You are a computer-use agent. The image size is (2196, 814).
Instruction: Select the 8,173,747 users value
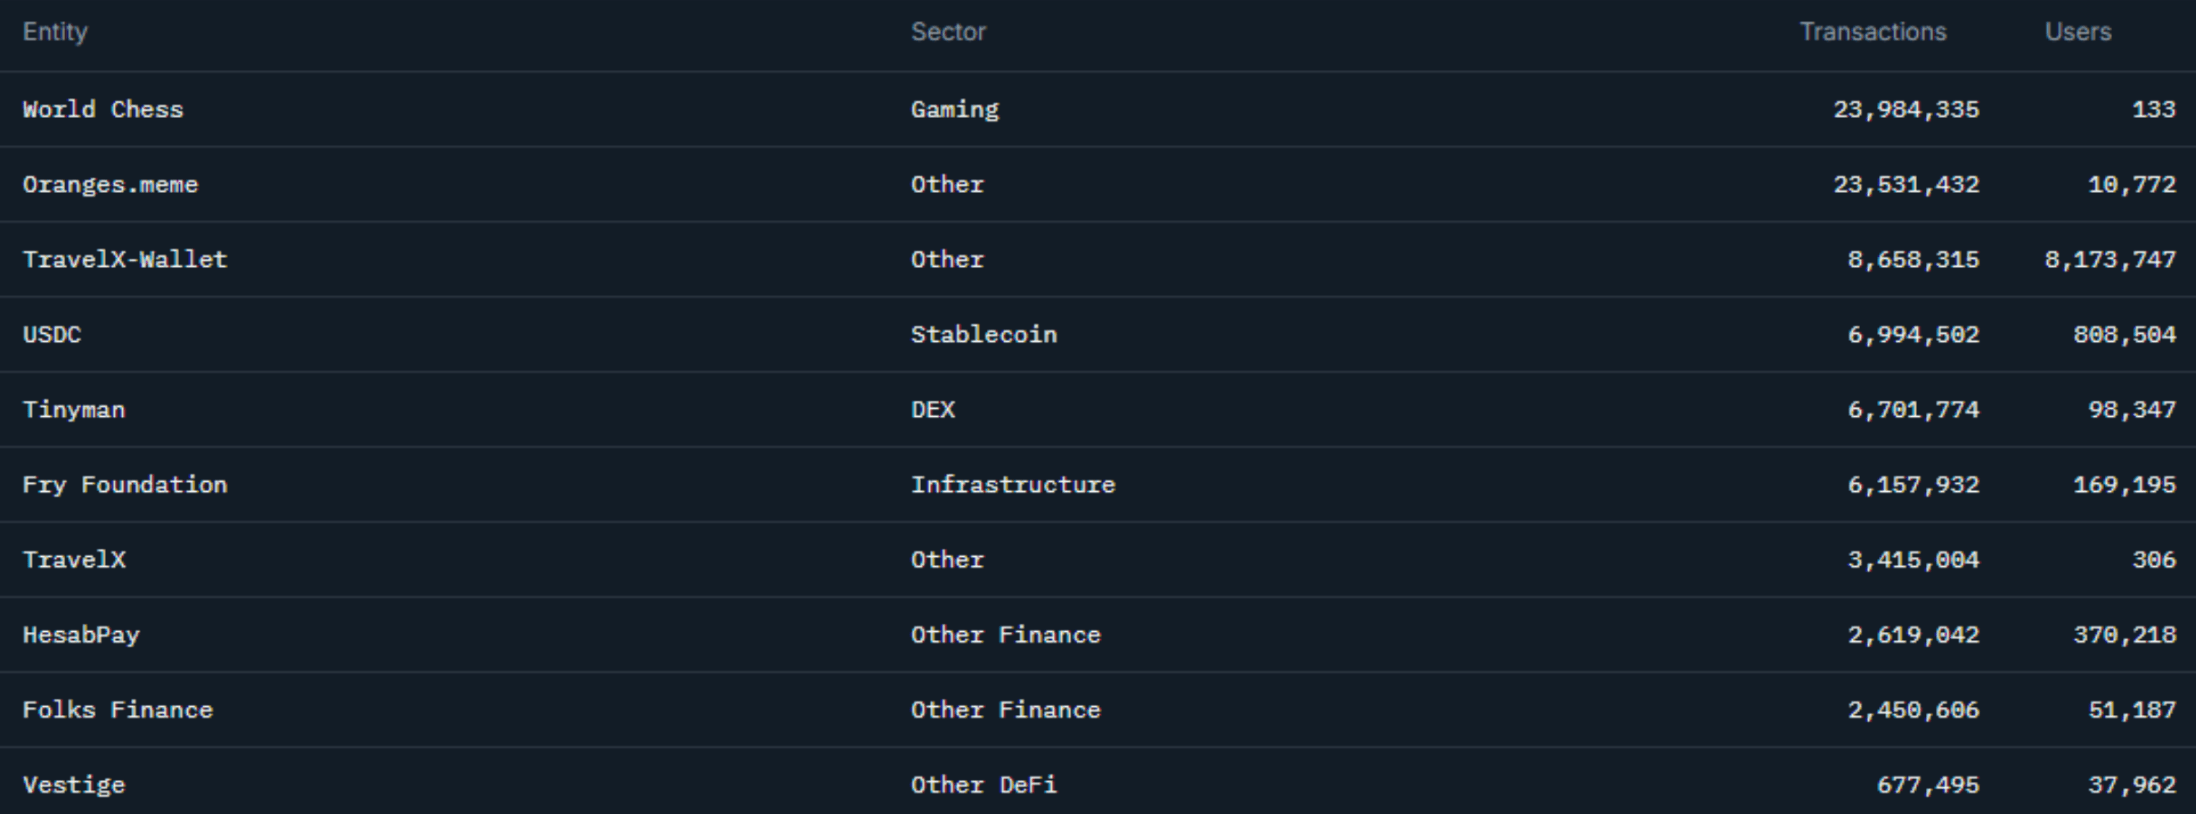coord(2109,259)
